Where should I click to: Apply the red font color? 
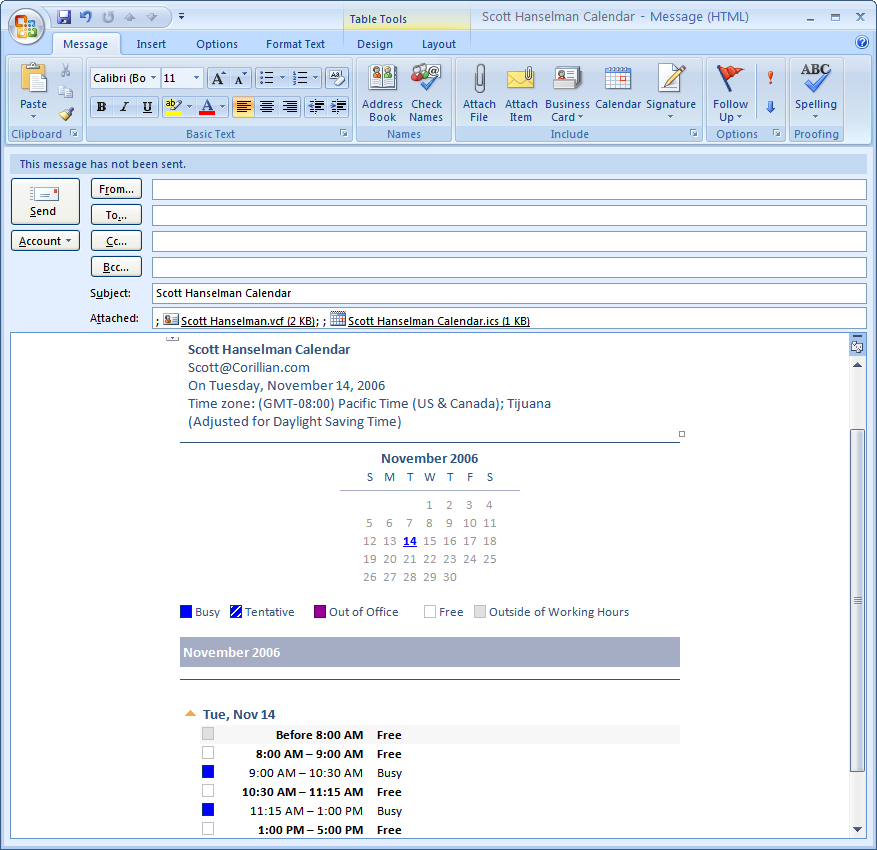point(207,107)
